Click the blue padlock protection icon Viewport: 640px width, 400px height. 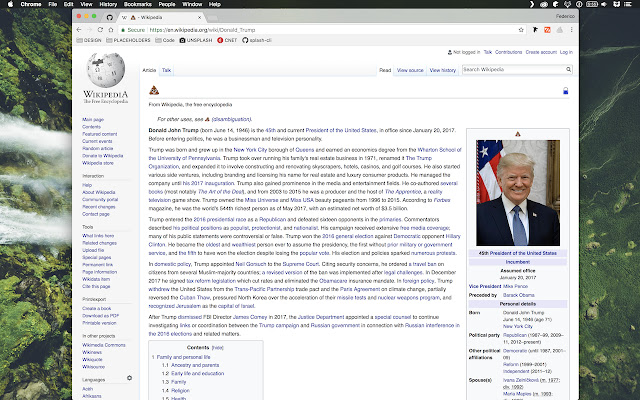[x=565, y=91]
